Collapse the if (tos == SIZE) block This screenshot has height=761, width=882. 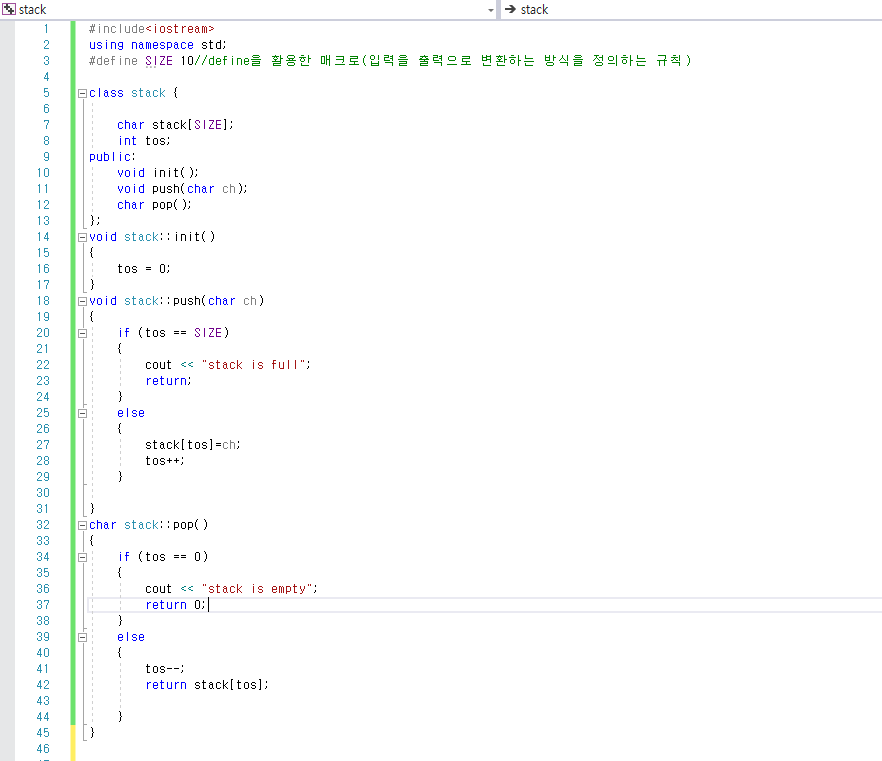click(x=82, y=334)
